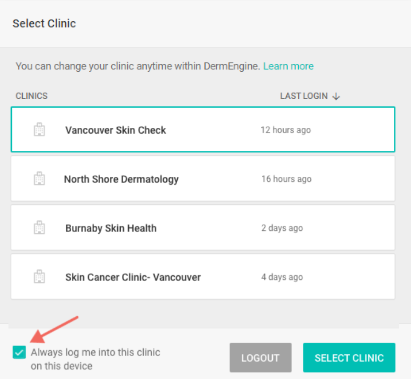Click the building icon beside Vancouver Skin Check
The height and width of the screenshot is (379, 411).
[39, 130]
